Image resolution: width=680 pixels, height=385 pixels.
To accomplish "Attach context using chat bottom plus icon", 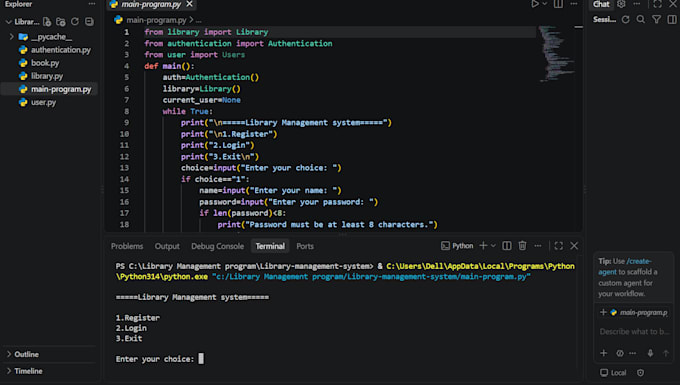I will point(604,353).
